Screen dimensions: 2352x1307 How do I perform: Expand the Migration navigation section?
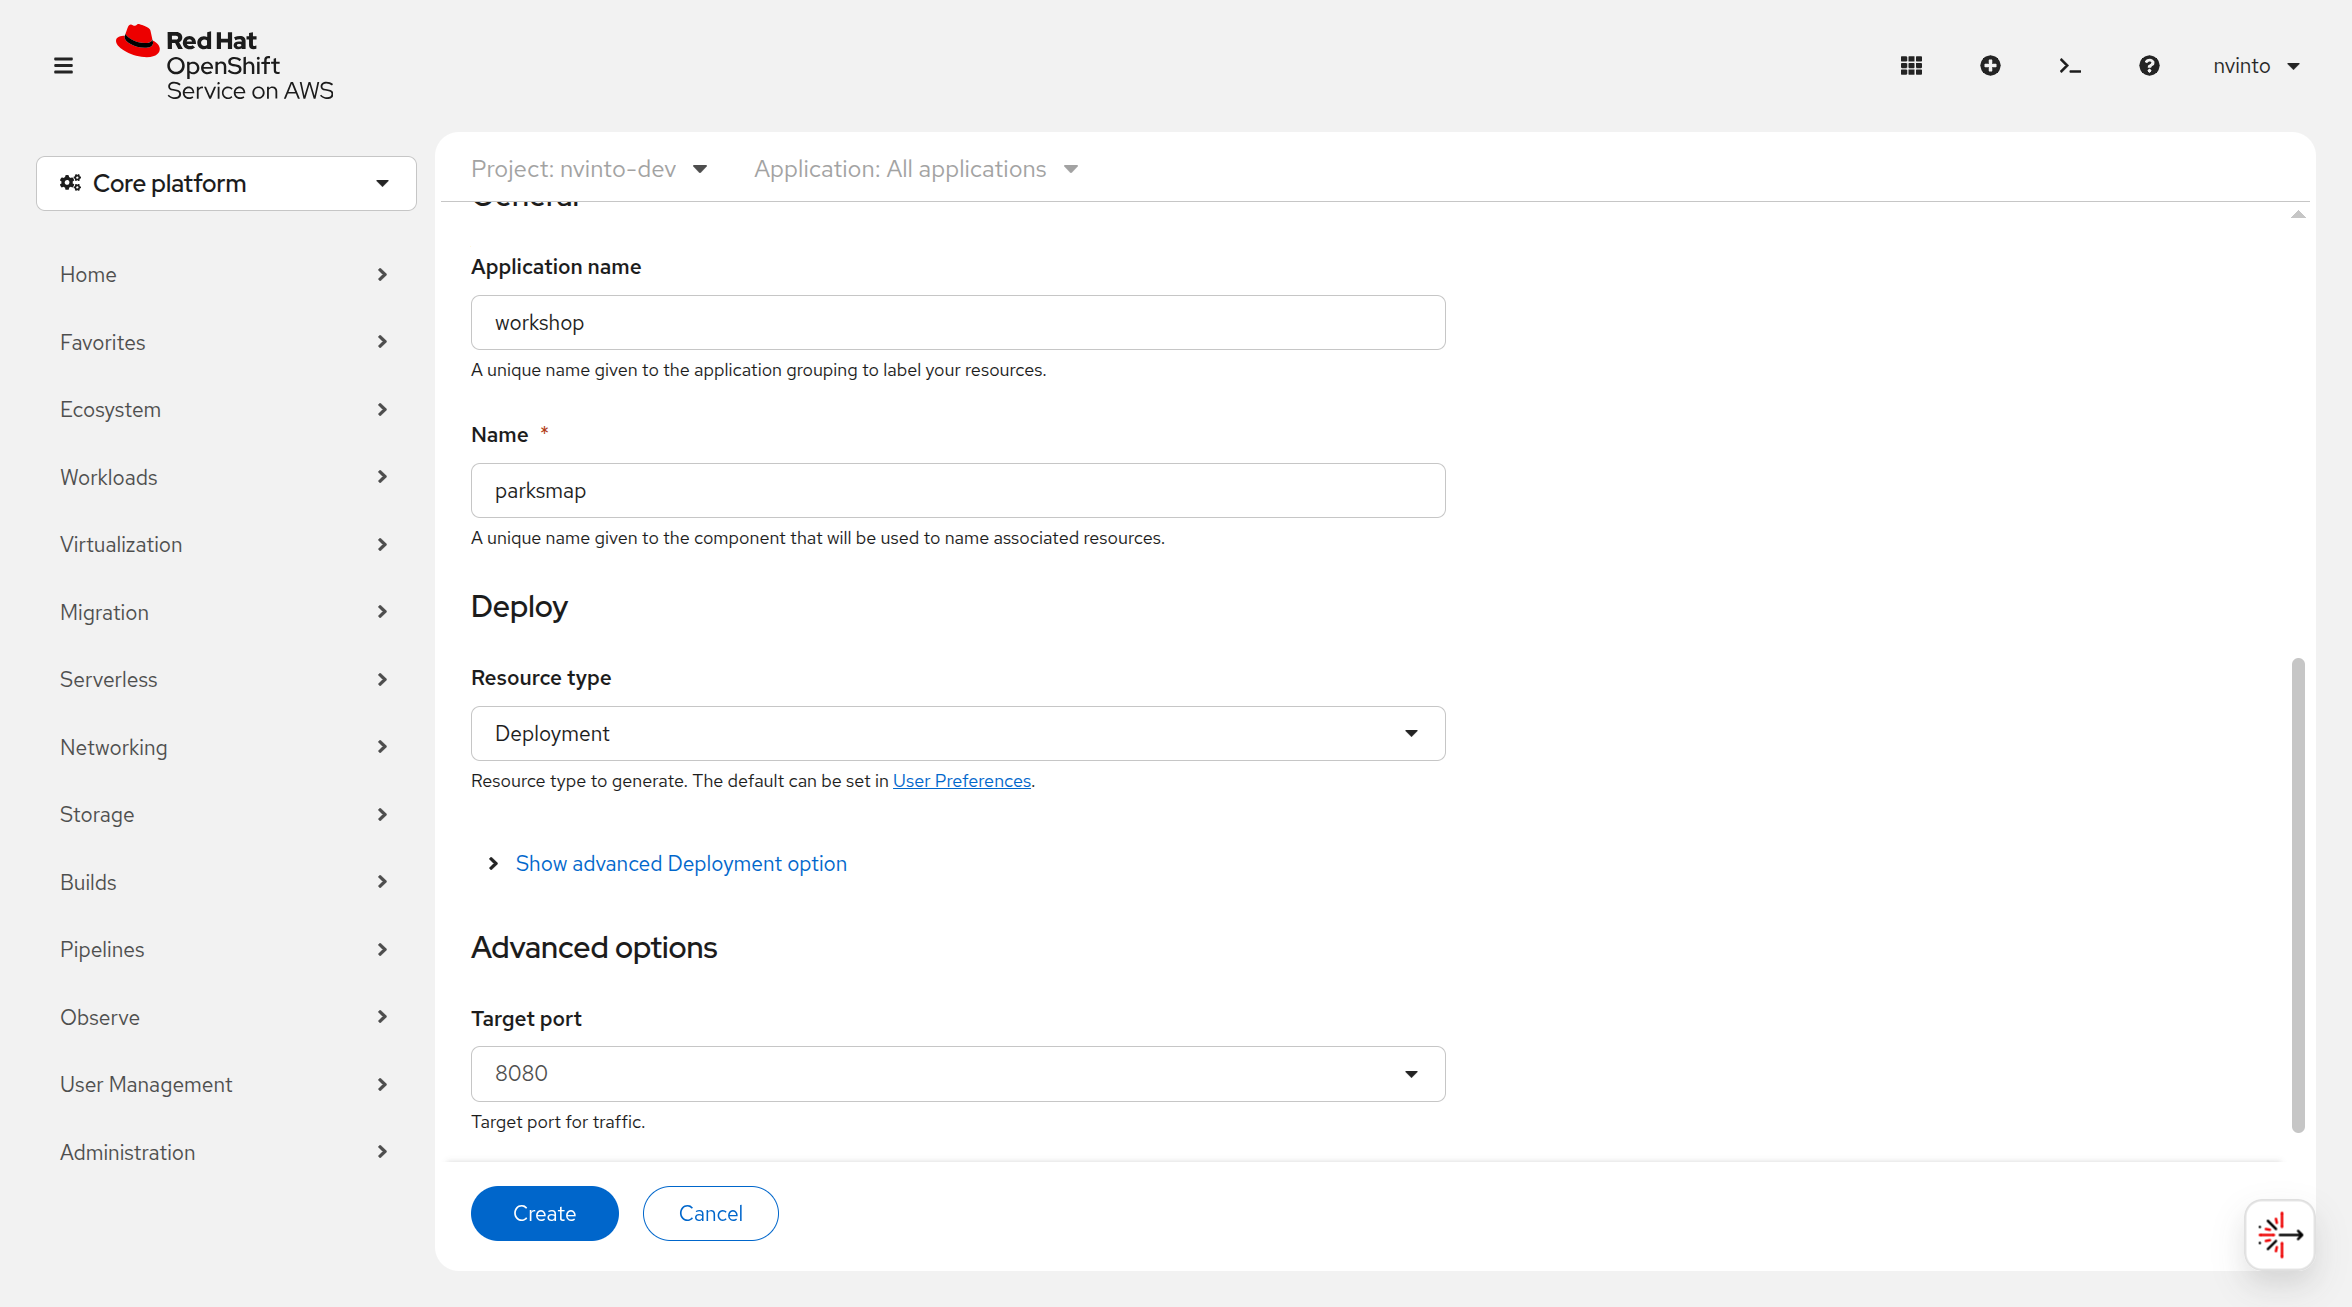[x=226, y=612]
